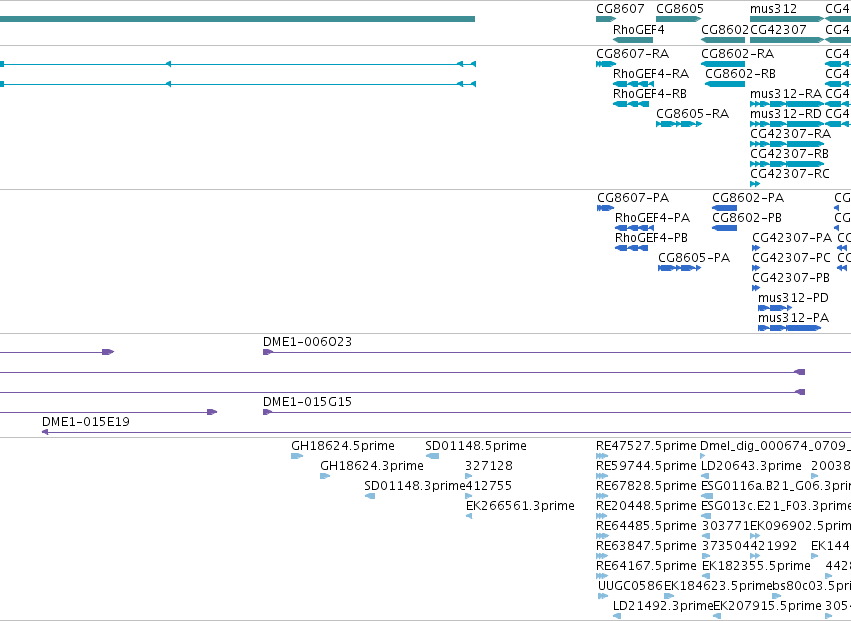Click the mus312 gene label
The width and height of the screenshot is (851, 621).
(x=773, y=9)
